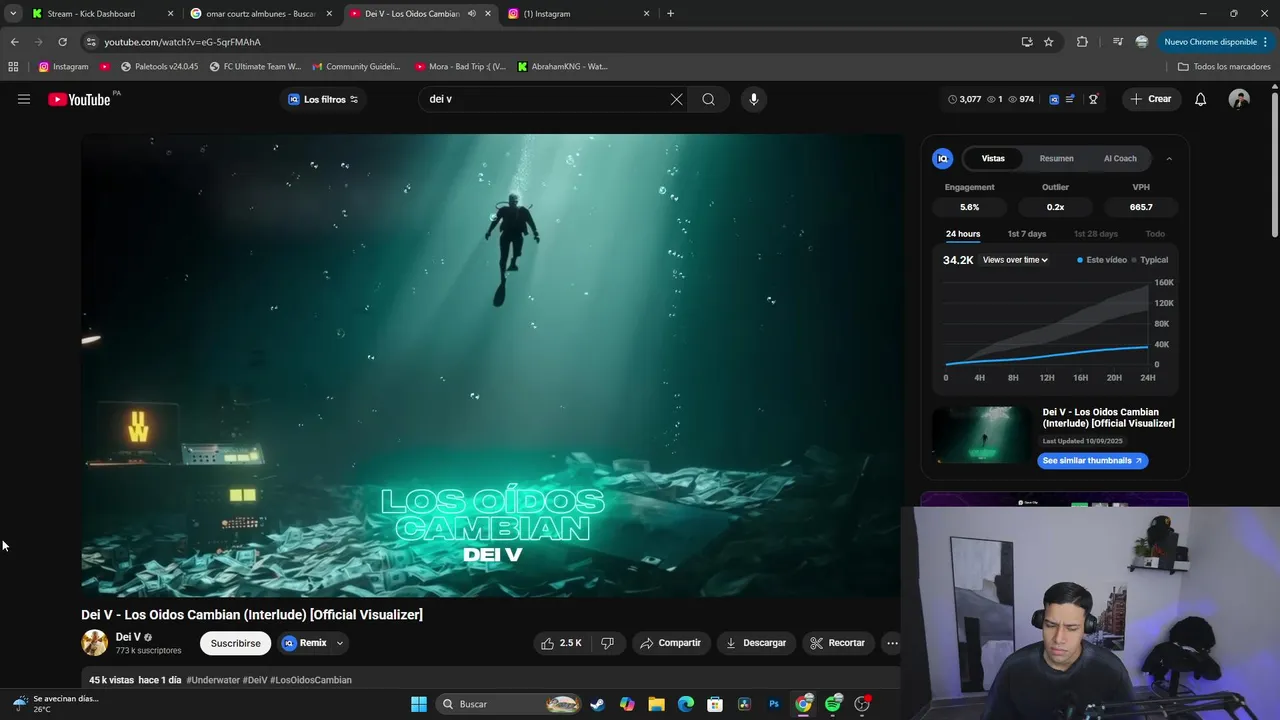
Task: Open a new browser tab
Action: (670, 14)
